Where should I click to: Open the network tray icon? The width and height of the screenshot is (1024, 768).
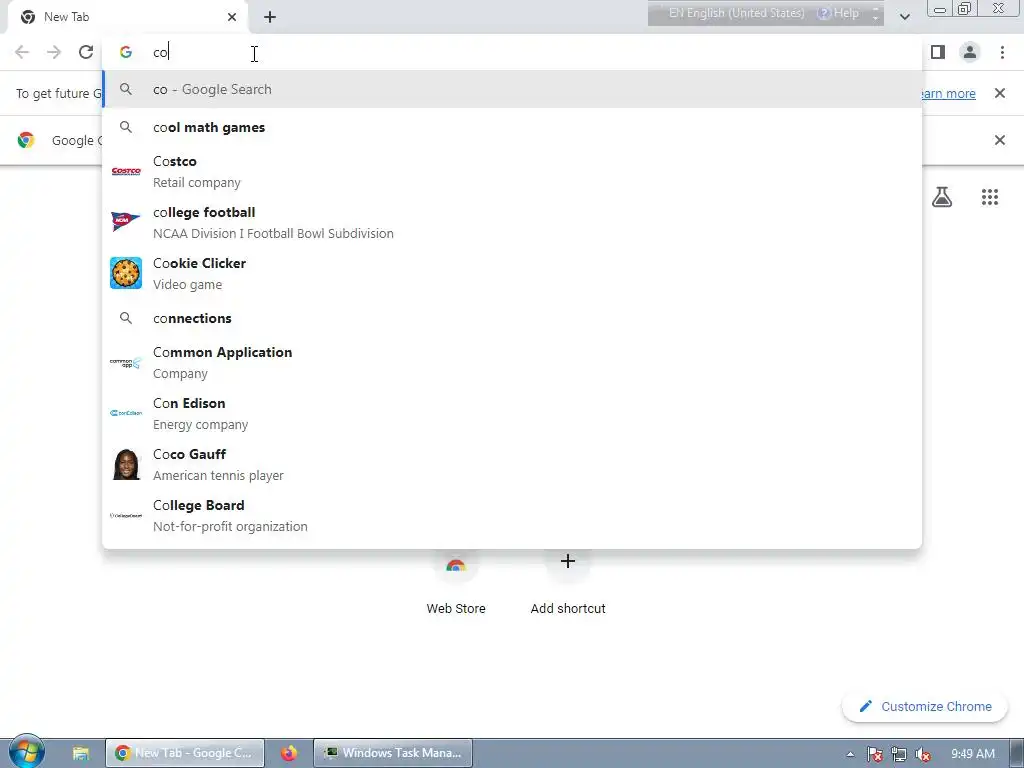(x=899, y=754)
